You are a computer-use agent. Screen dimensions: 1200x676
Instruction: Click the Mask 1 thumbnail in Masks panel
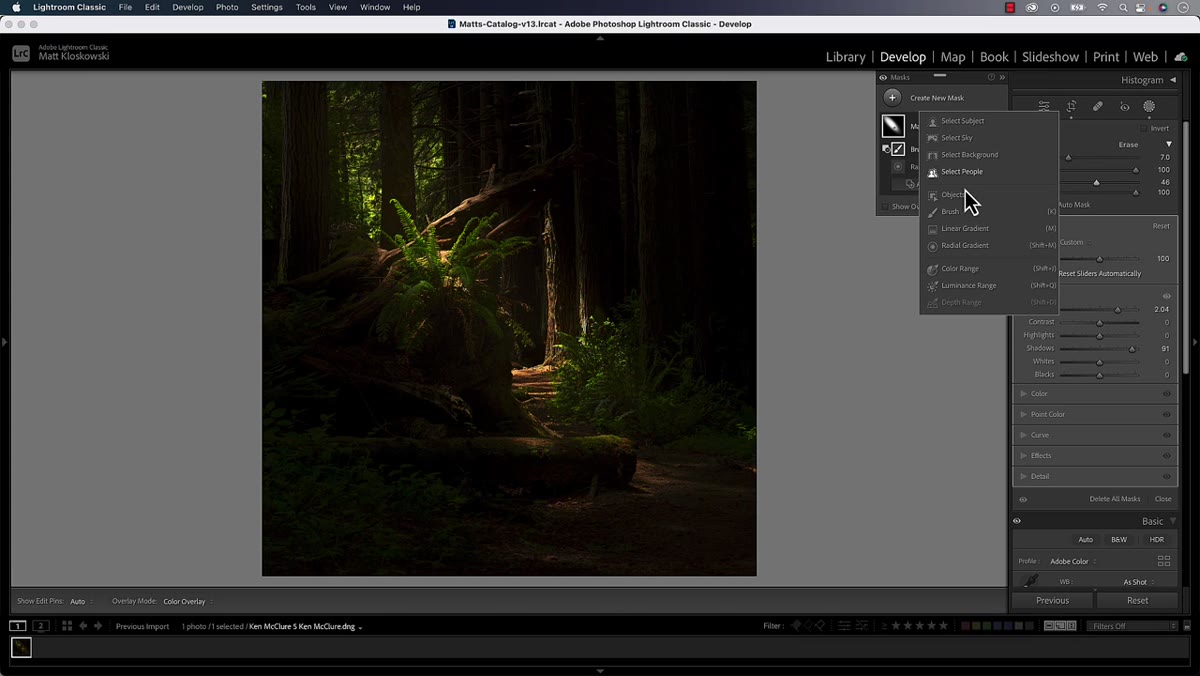(x=893, y=126)
